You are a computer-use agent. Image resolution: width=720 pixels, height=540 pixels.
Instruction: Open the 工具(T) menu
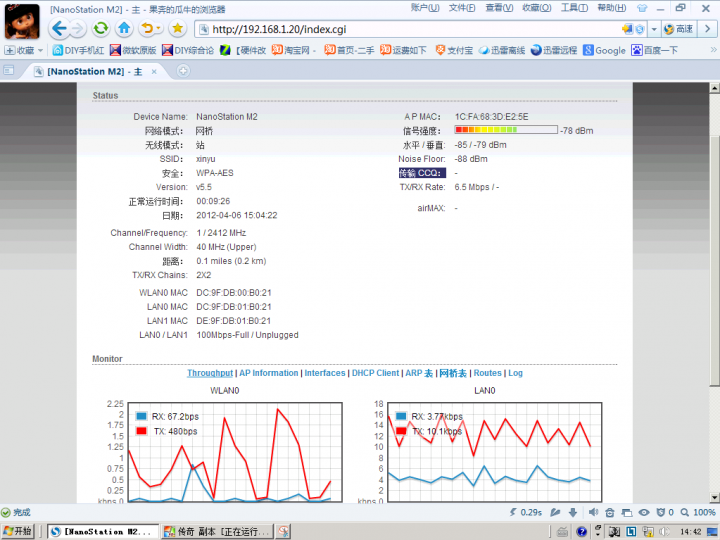(574, 8)
